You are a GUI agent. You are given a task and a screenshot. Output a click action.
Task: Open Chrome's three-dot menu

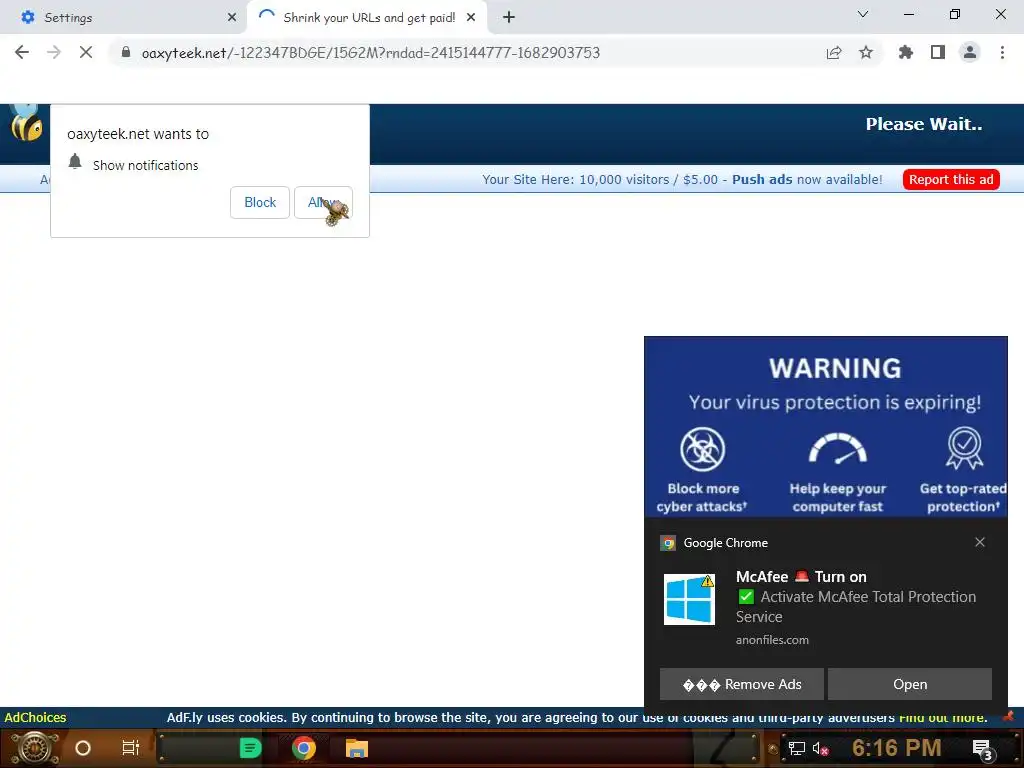coord(1002,52)
